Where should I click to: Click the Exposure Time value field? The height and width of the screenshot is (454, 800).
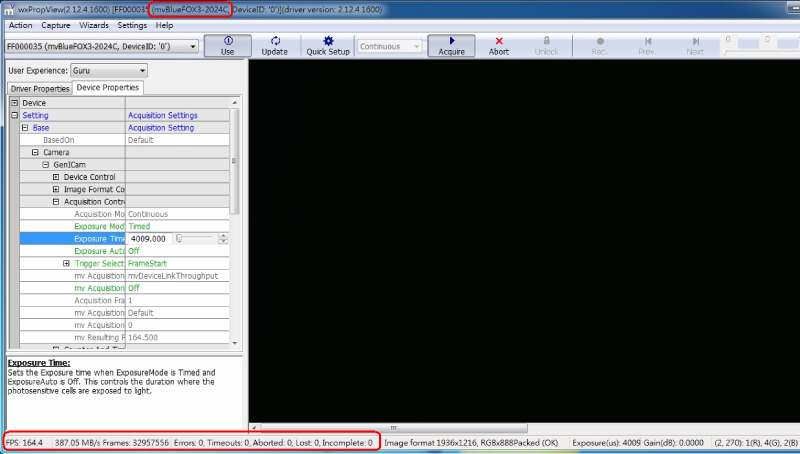coord(150,239)
